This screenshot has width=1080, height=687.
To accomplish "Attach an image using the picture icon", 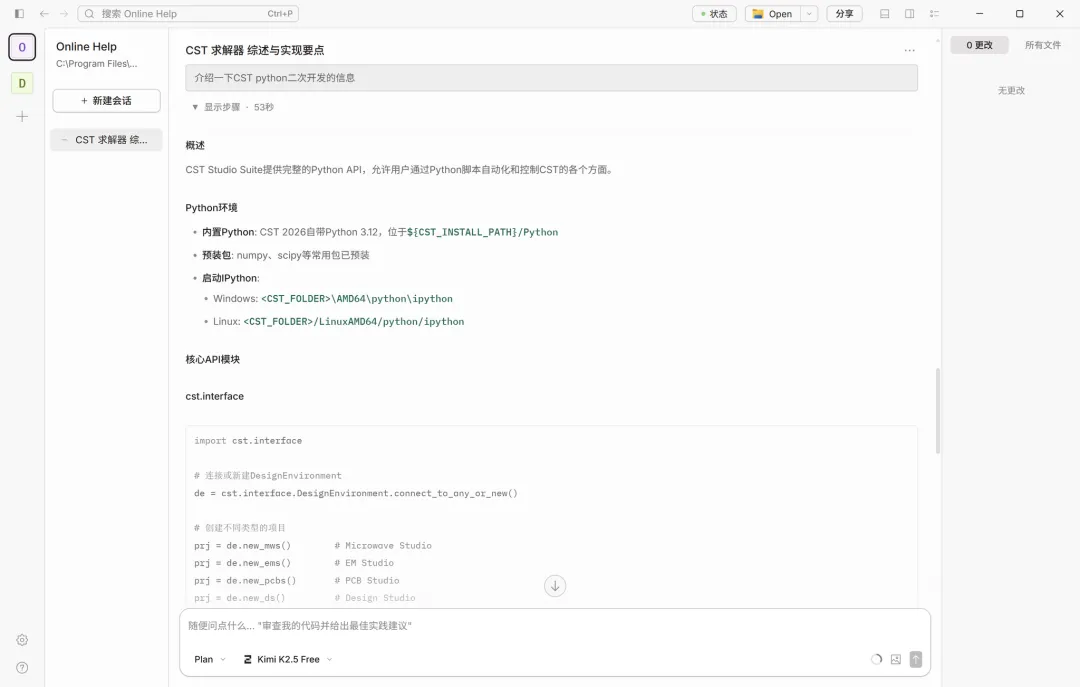I will (895, 659).
